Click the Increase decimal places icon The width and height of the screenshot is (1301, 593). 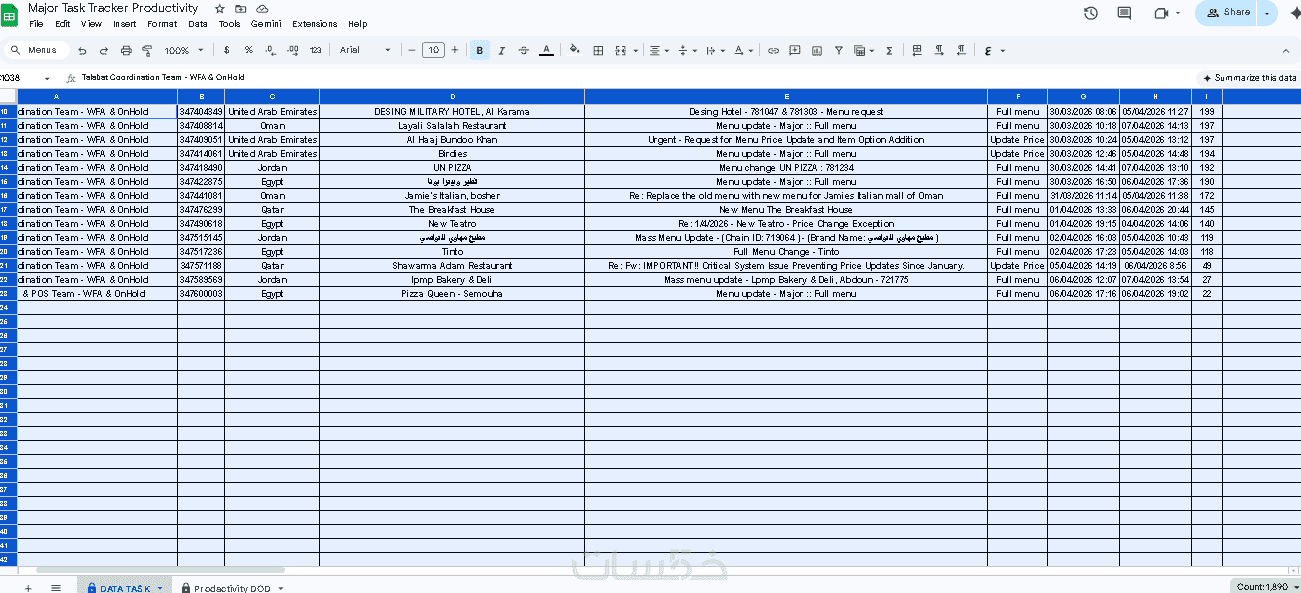[292, 50]
